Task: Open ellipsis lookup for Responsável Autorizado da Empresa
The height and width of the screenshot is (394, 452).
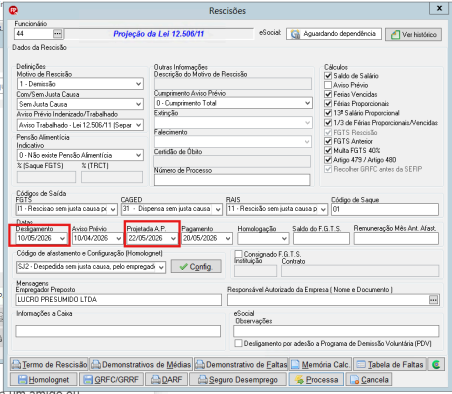Action: [433, 300]
